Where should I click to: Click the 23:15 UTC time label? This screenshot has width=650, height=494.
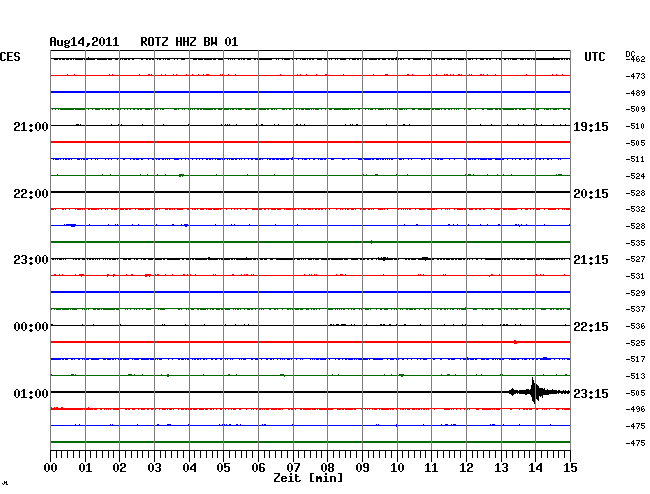point(591,393)
